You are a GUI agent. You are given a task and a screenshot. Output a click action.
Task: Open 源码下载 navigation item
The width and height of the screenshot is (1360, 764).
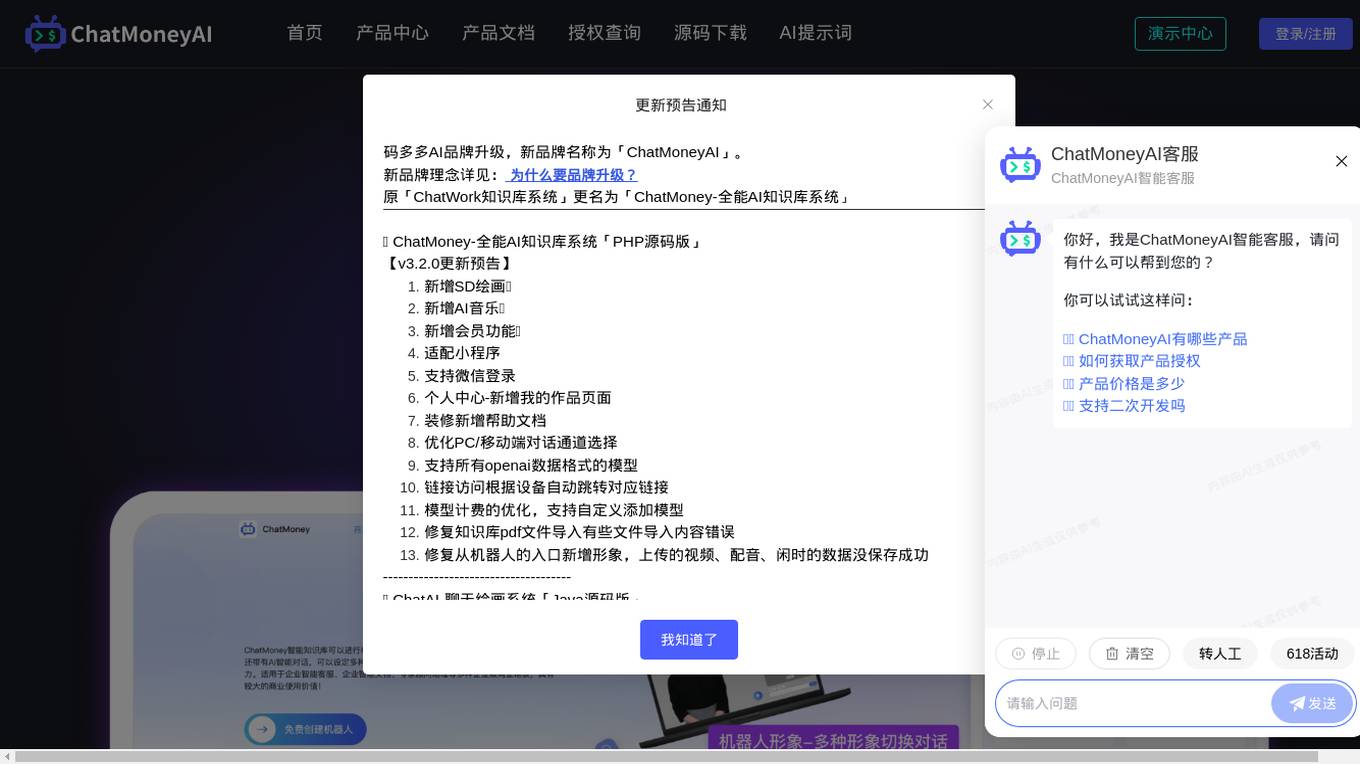coord(710,33)
